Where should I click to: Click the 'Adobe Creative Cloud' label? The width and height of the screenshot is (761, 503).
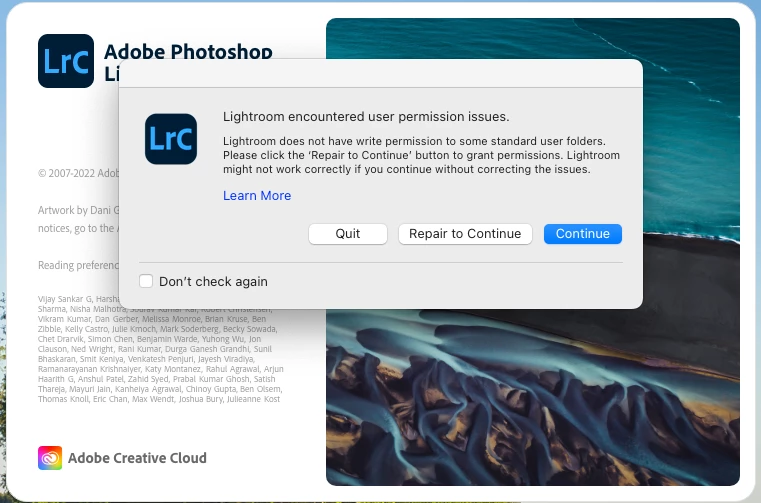click(137, 458)
